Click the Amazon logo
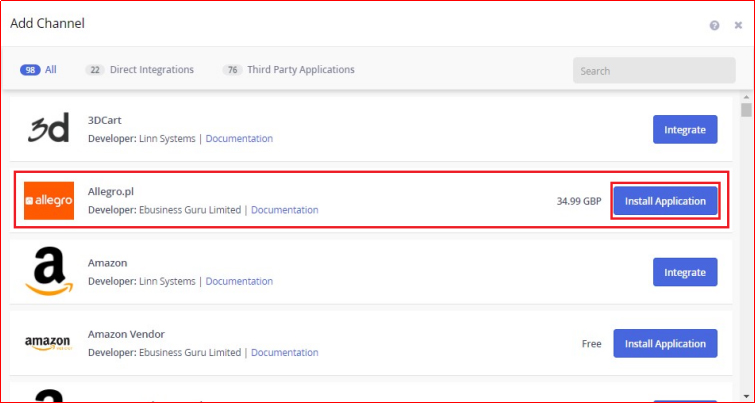This screenshot has height=404, width=755. tap(49, 271)
